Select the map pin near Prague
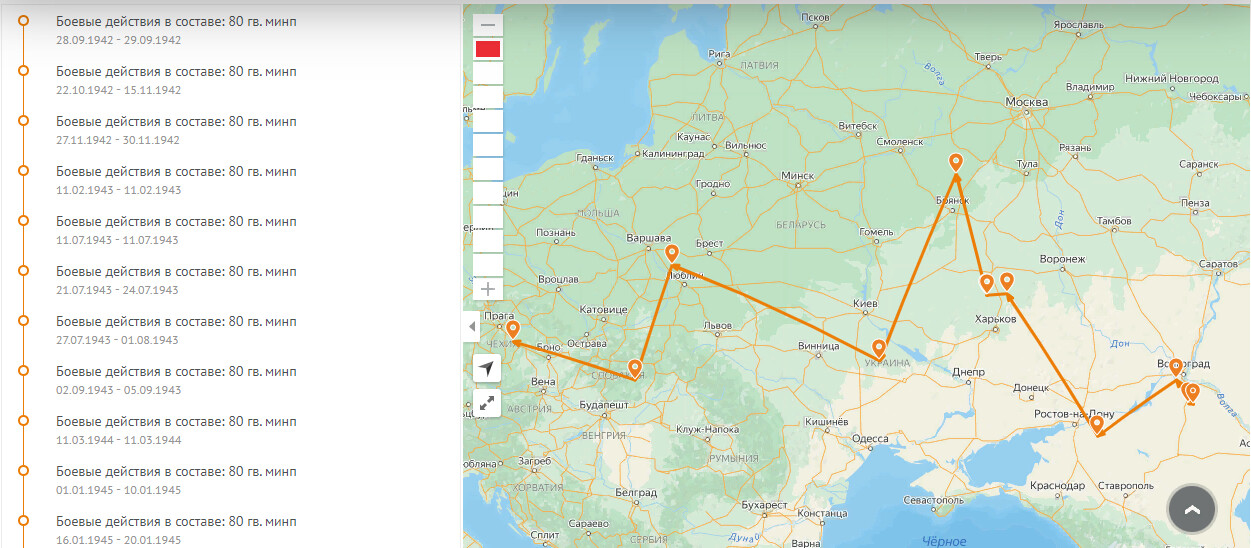1251x548 pixels. pos(513,330)
